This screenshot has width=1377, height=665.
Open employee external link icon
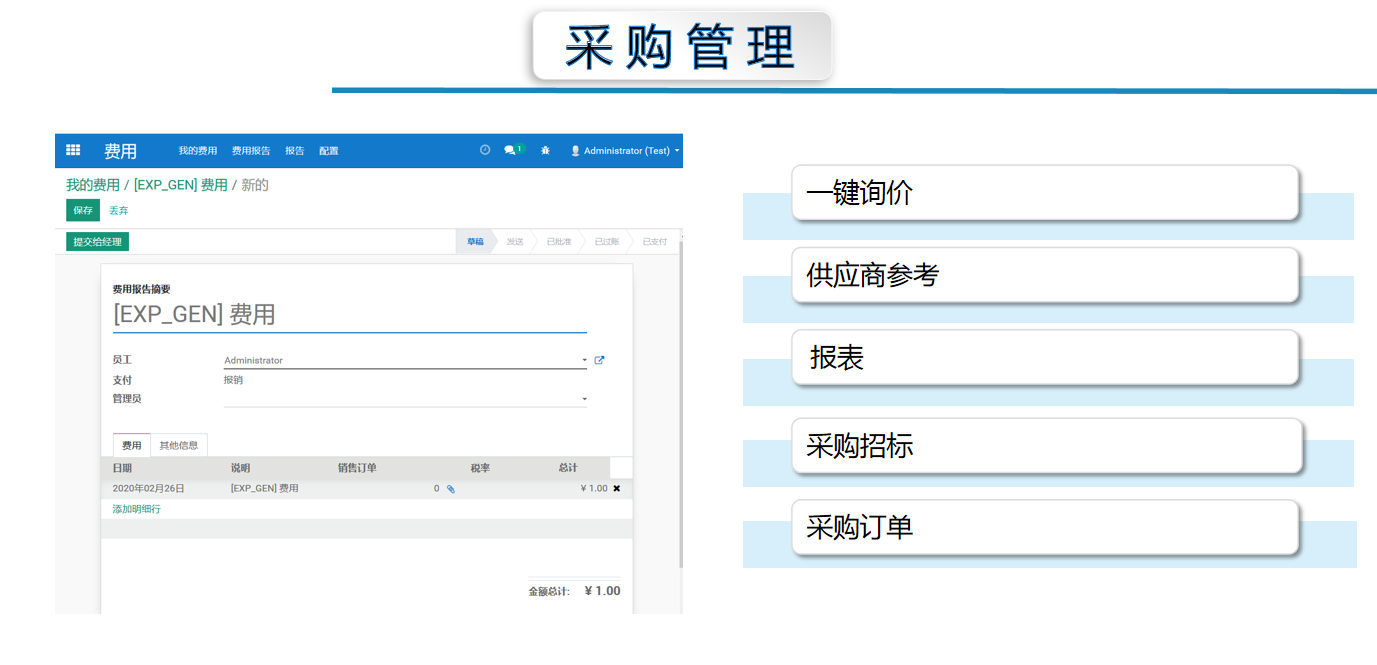tap(599, 360)
